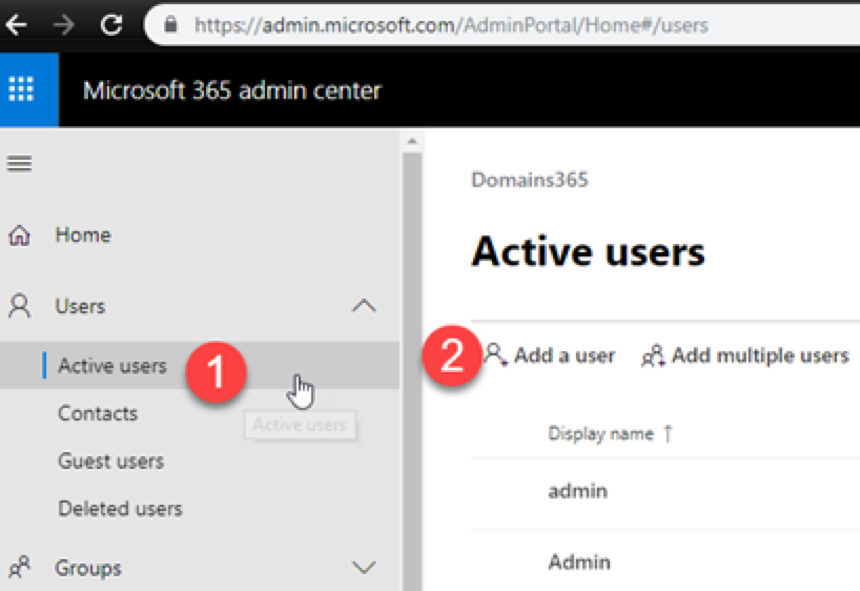
Task: Click Add a user button
Action: [550, 355]
